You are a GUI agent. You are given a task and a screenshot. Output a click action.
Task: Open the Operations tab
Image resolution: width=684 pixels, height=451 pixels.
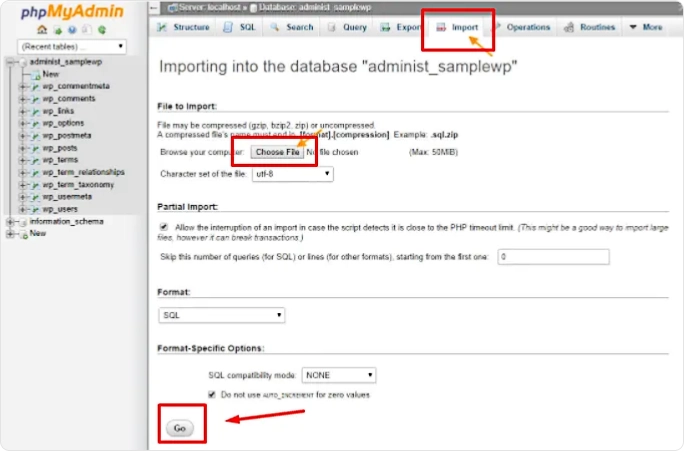click(x=521, y=27)
